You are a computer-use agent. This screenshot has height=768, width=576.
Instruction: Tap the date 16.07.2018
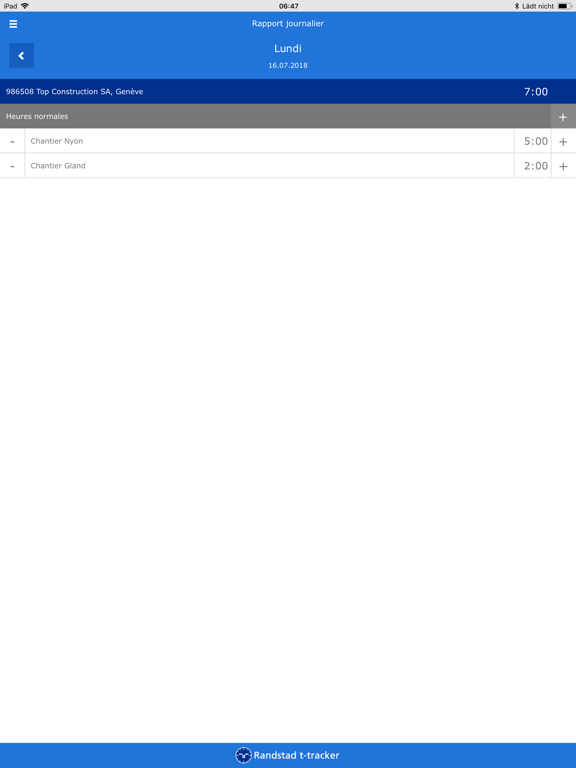click(288, 65)
